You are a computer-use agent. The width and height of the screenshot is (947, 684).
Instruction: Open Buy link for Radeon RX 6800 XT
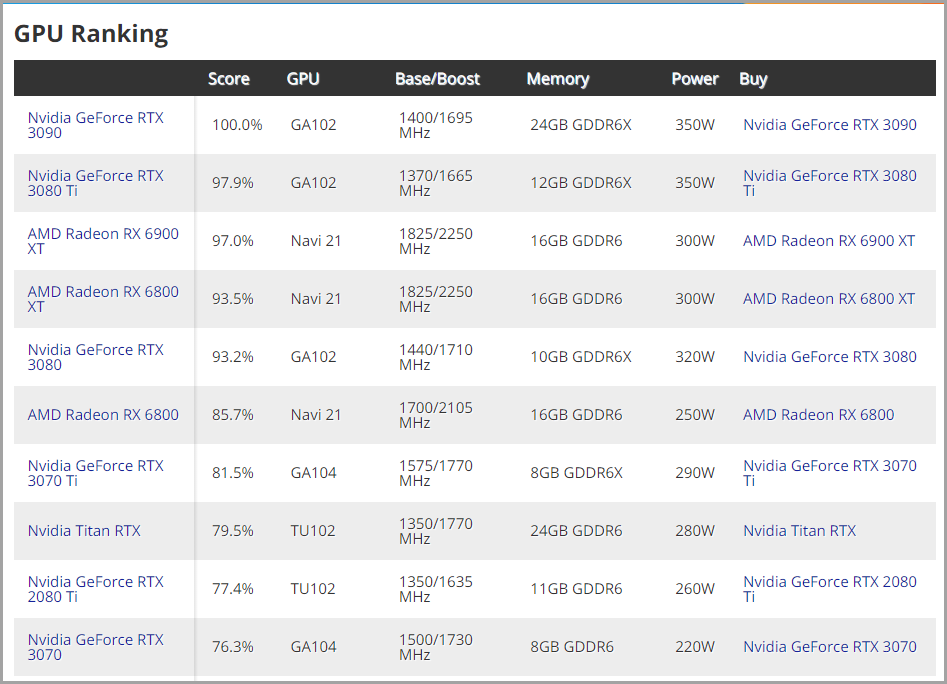(x=828, y=299)
